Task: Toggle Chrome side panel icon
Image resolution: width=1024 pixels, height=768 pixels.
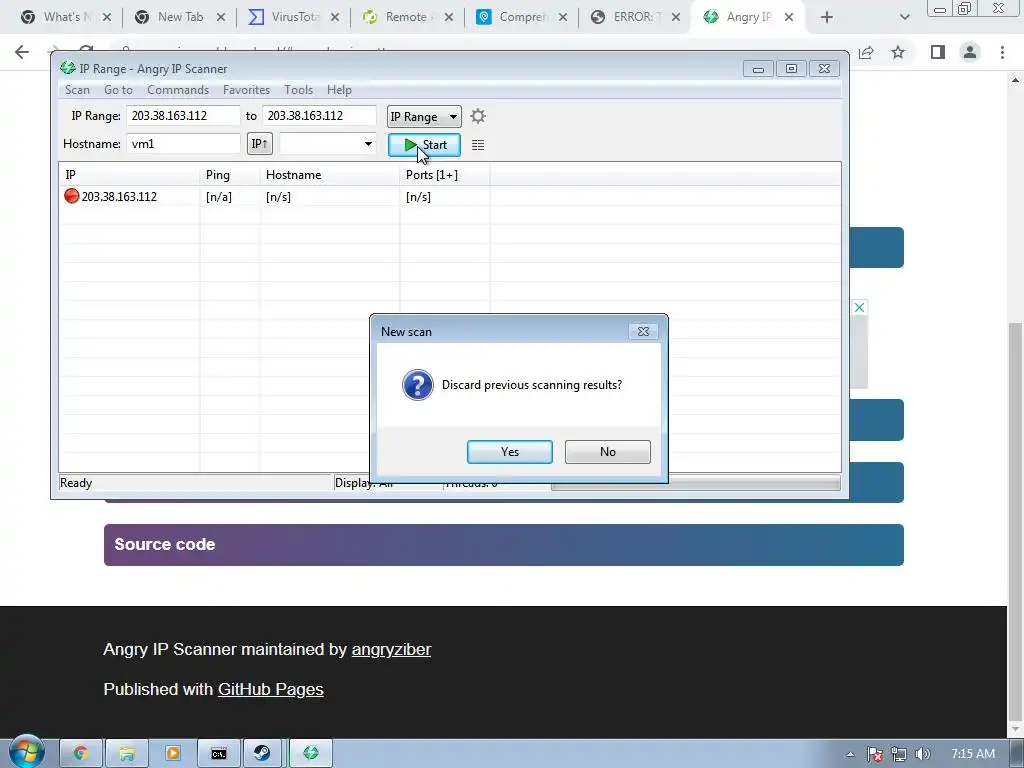Action: [938, 52]
